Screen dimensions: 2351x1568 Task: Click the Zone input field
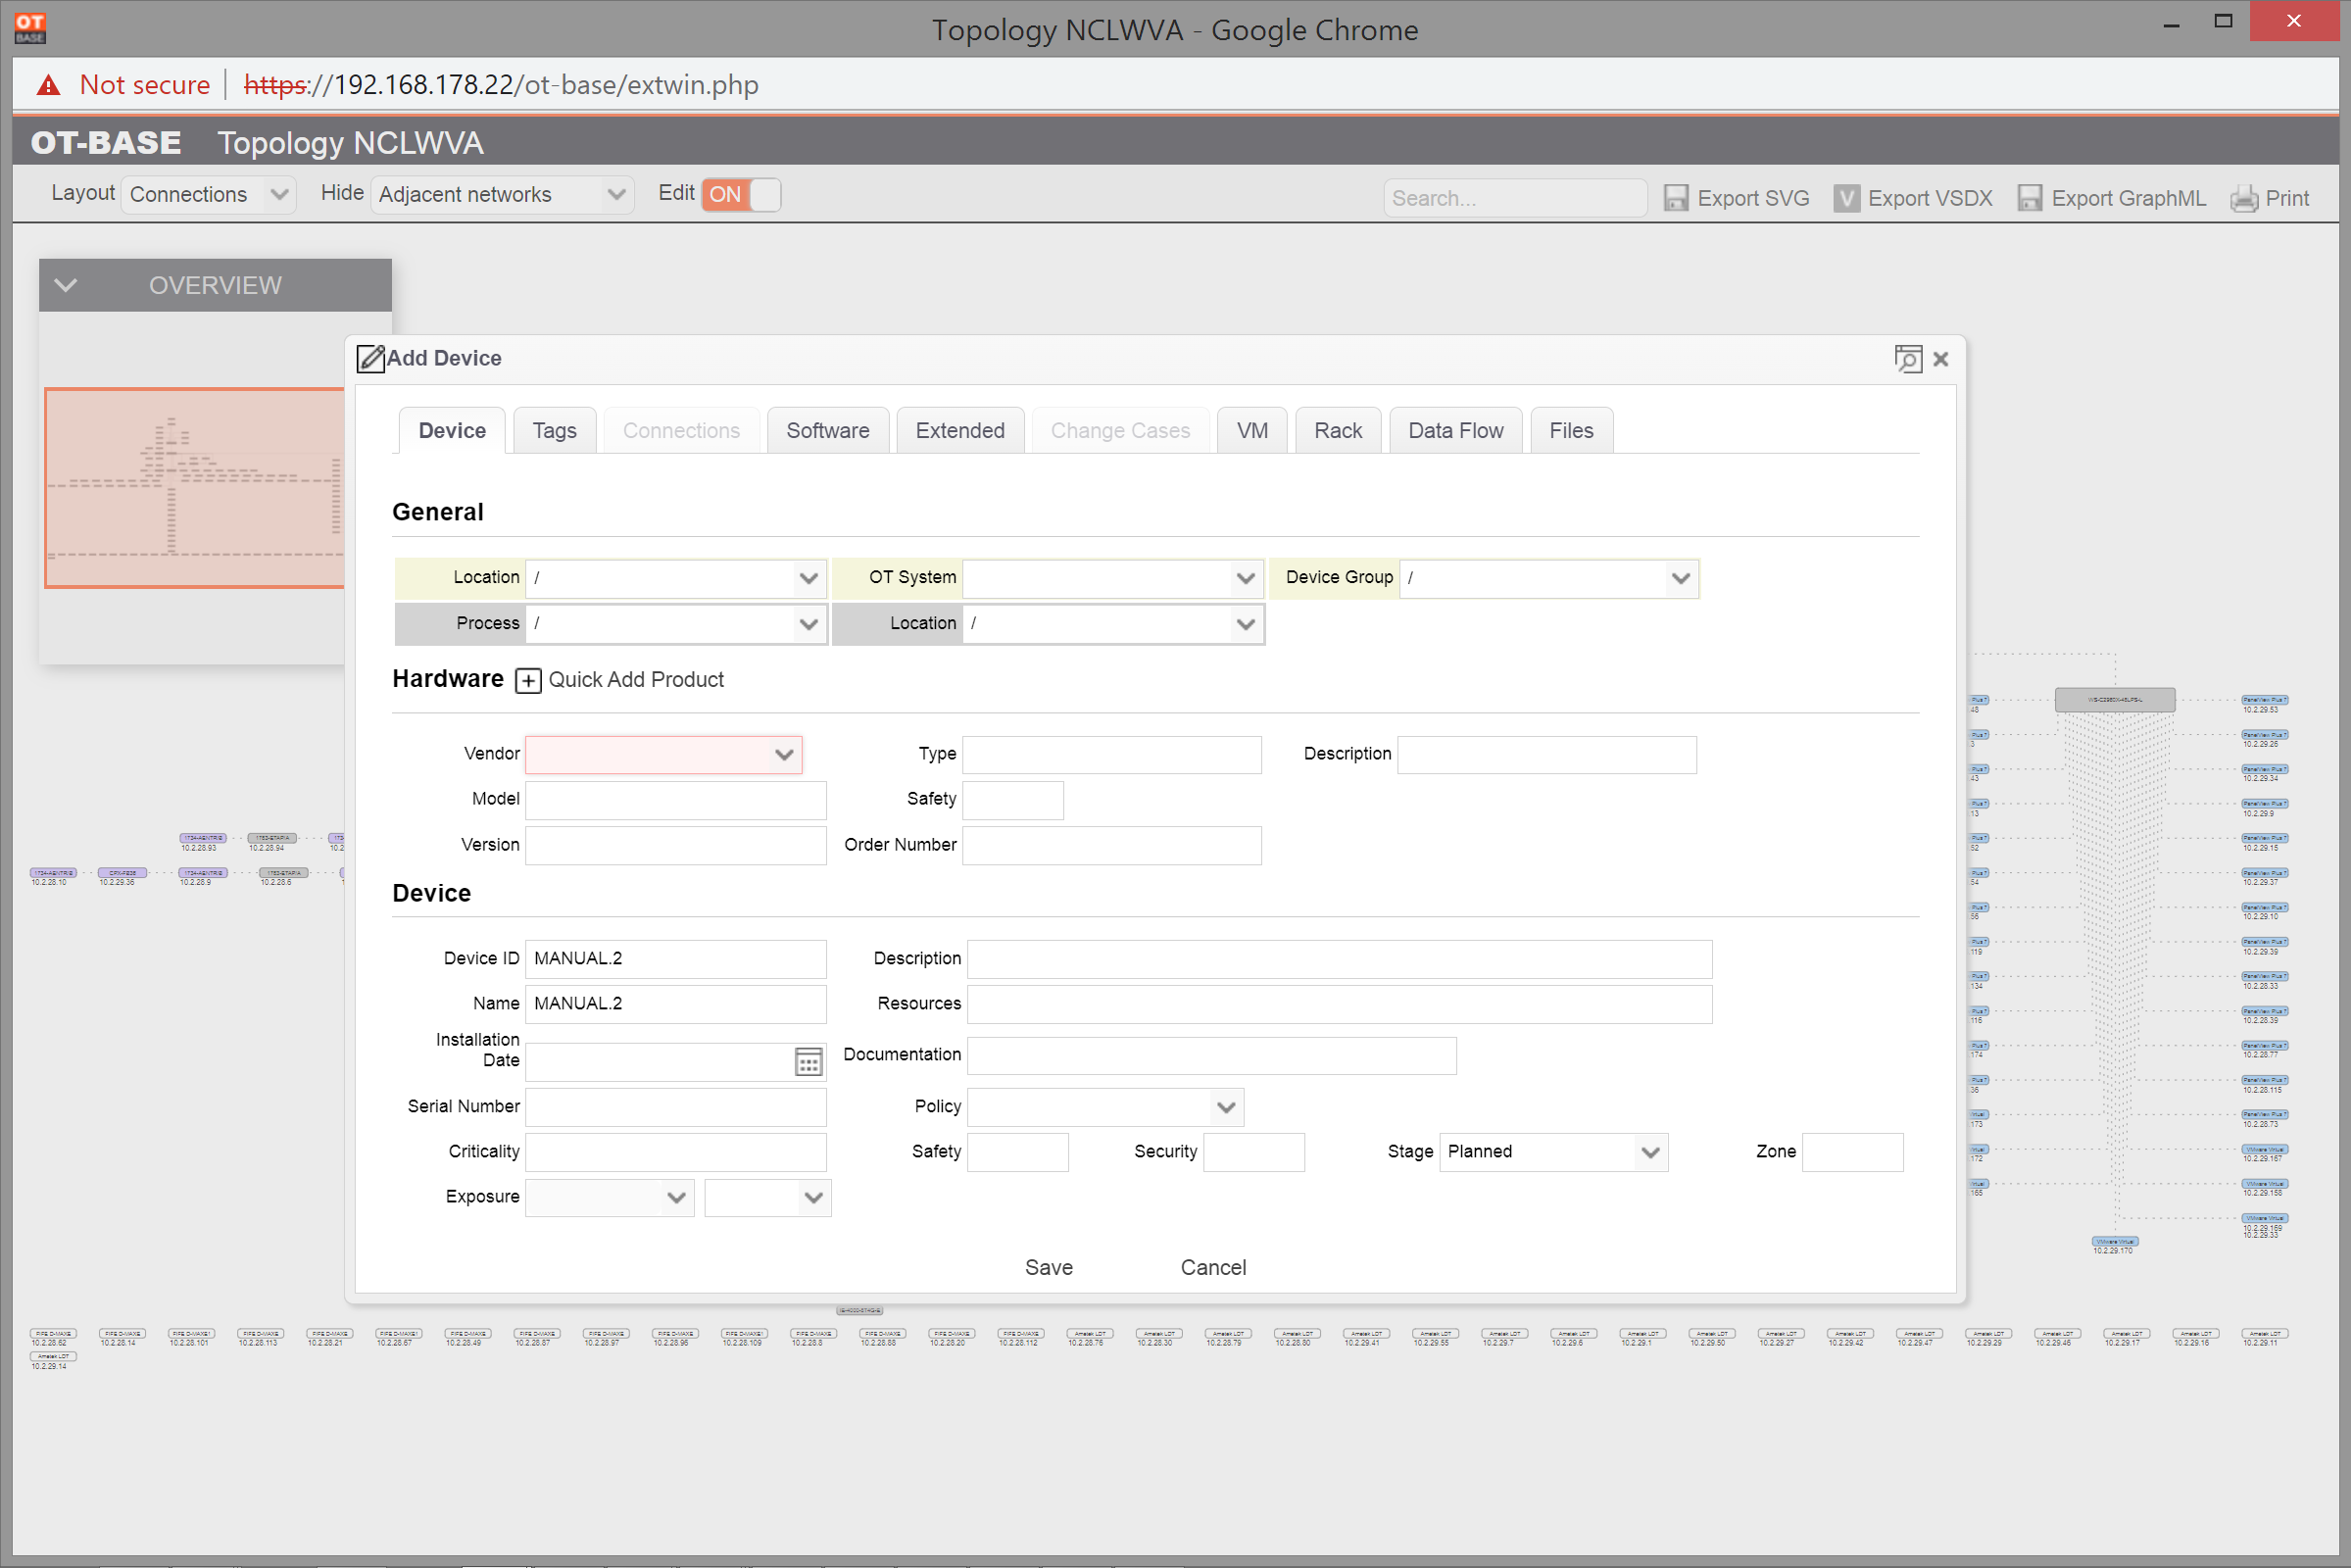(x=1852, y=1152)
